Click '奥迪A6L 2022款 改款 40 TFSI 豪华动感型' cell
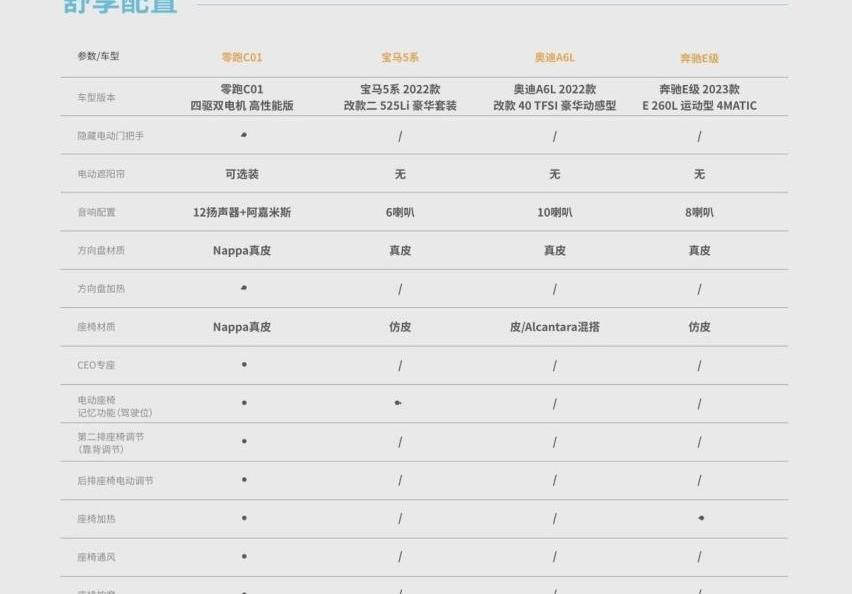 tap(555, 97)
